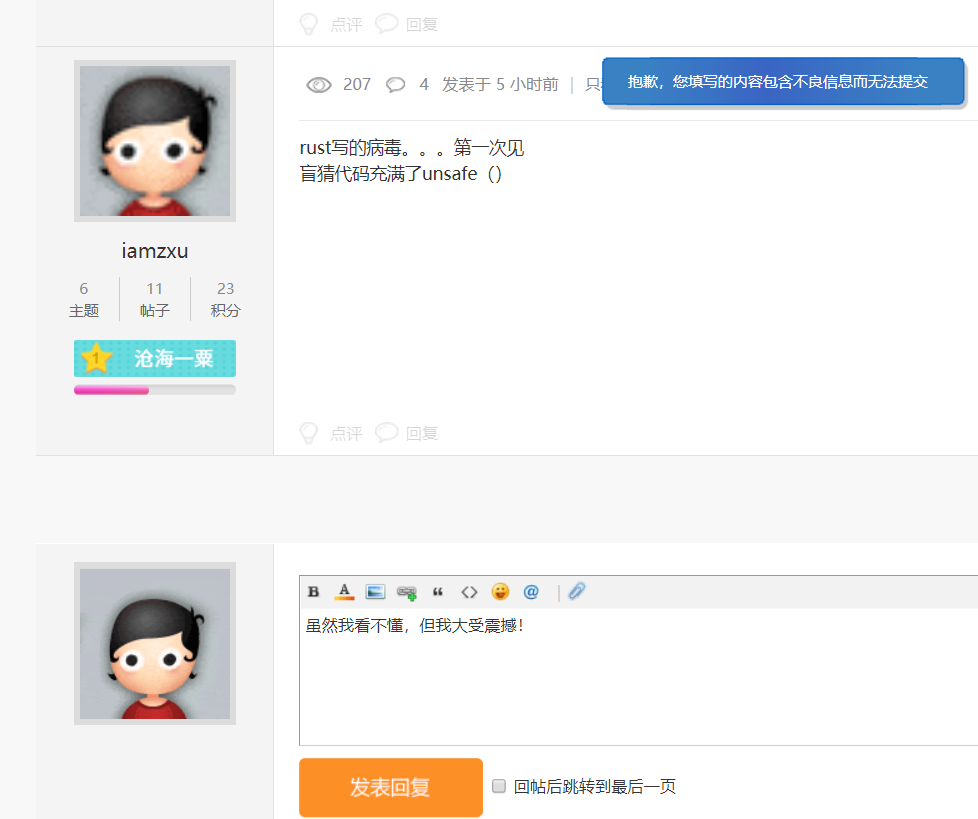The width and height of the screenshot is (978, 819).
Task: Enable 回帖后跳转到最后一页 checkbox
Action: click(498, 787)
